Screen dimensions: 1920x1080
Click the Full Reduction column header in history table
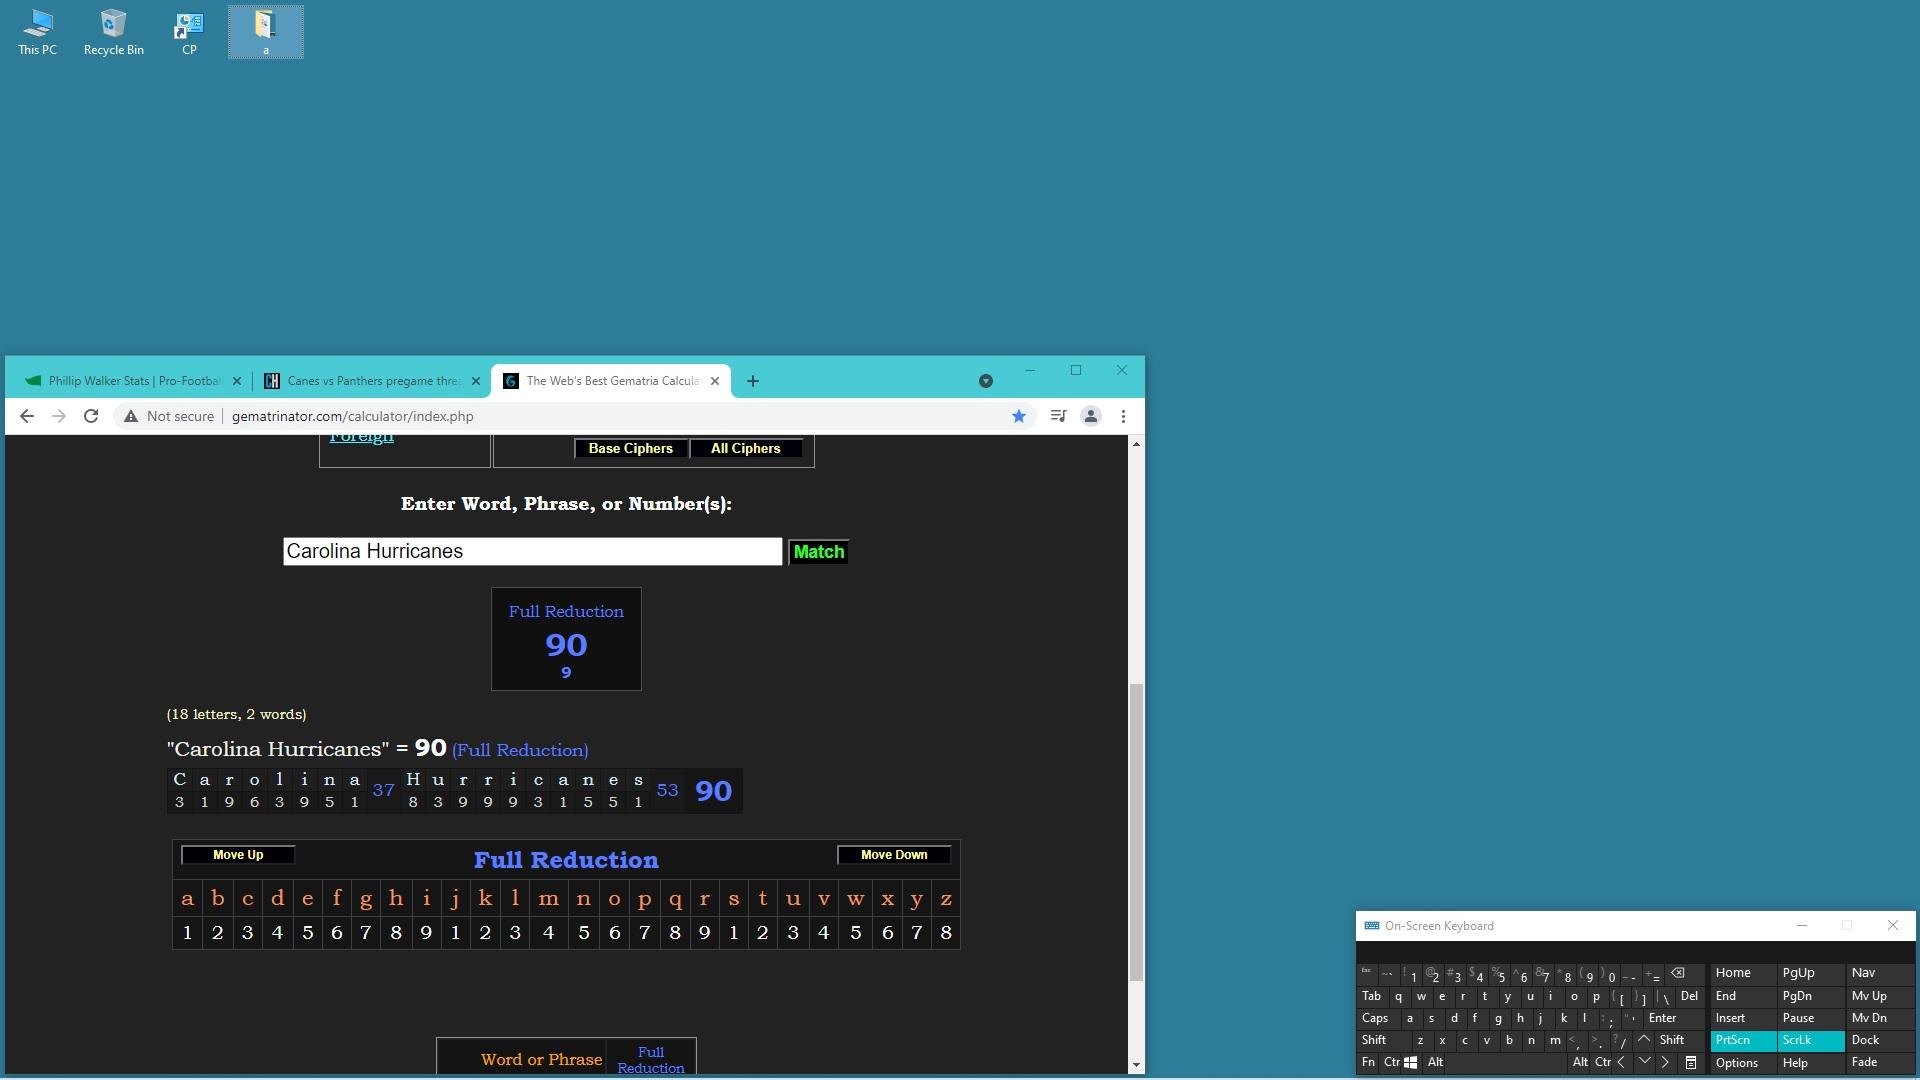coord(651,1060)
